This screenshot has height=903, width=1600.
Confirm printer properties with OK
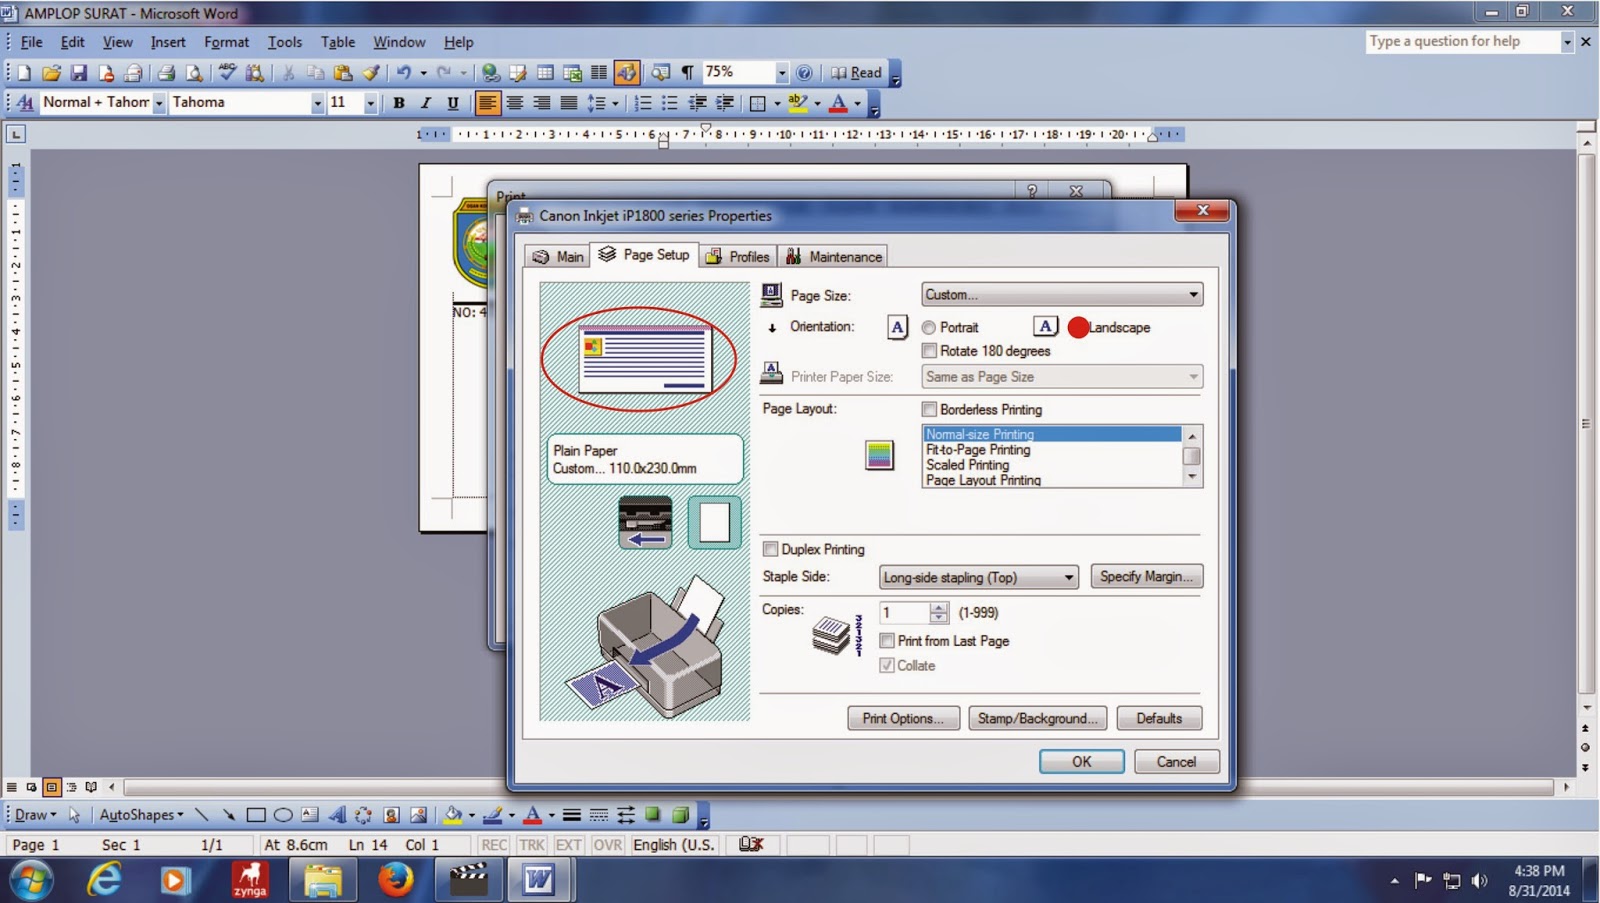pos(1081,762)
